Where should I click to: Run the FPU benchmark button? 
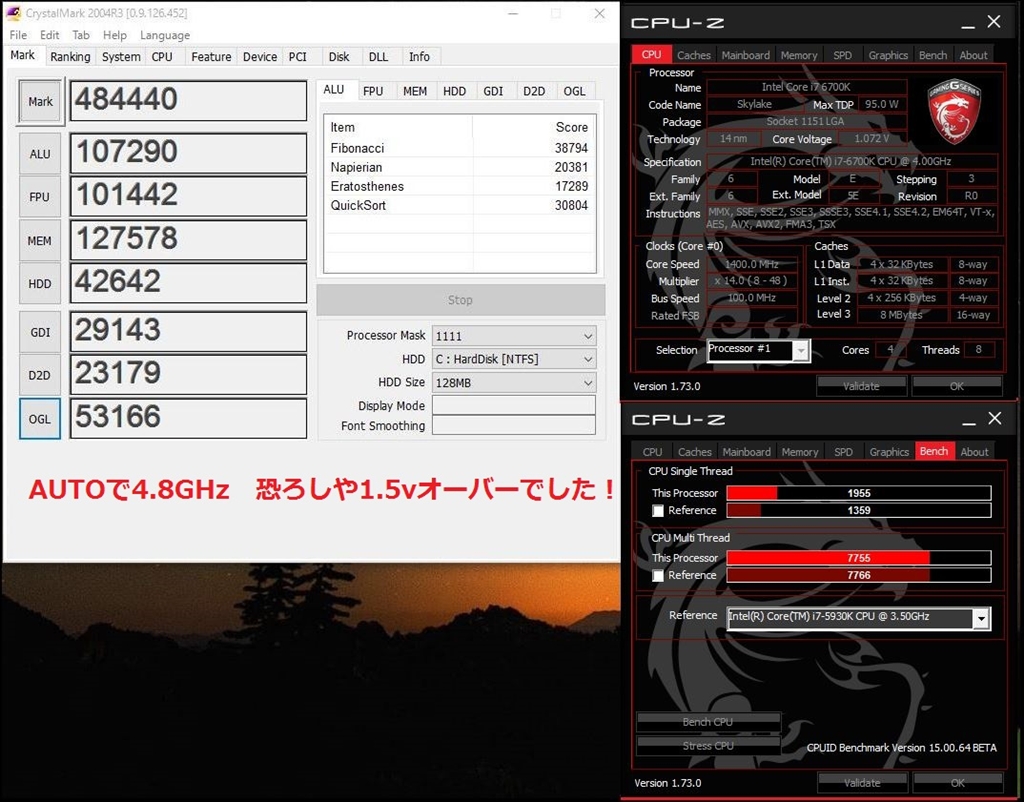click(x=40, y=197)
